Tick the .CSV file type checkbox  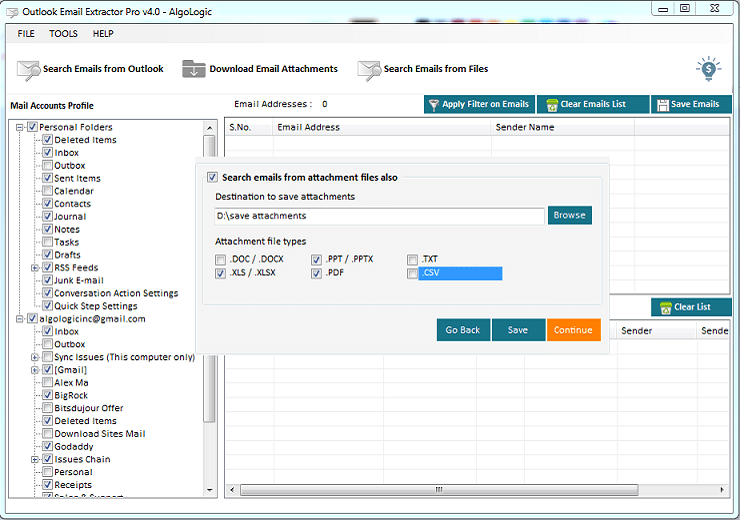click(413, 273)
